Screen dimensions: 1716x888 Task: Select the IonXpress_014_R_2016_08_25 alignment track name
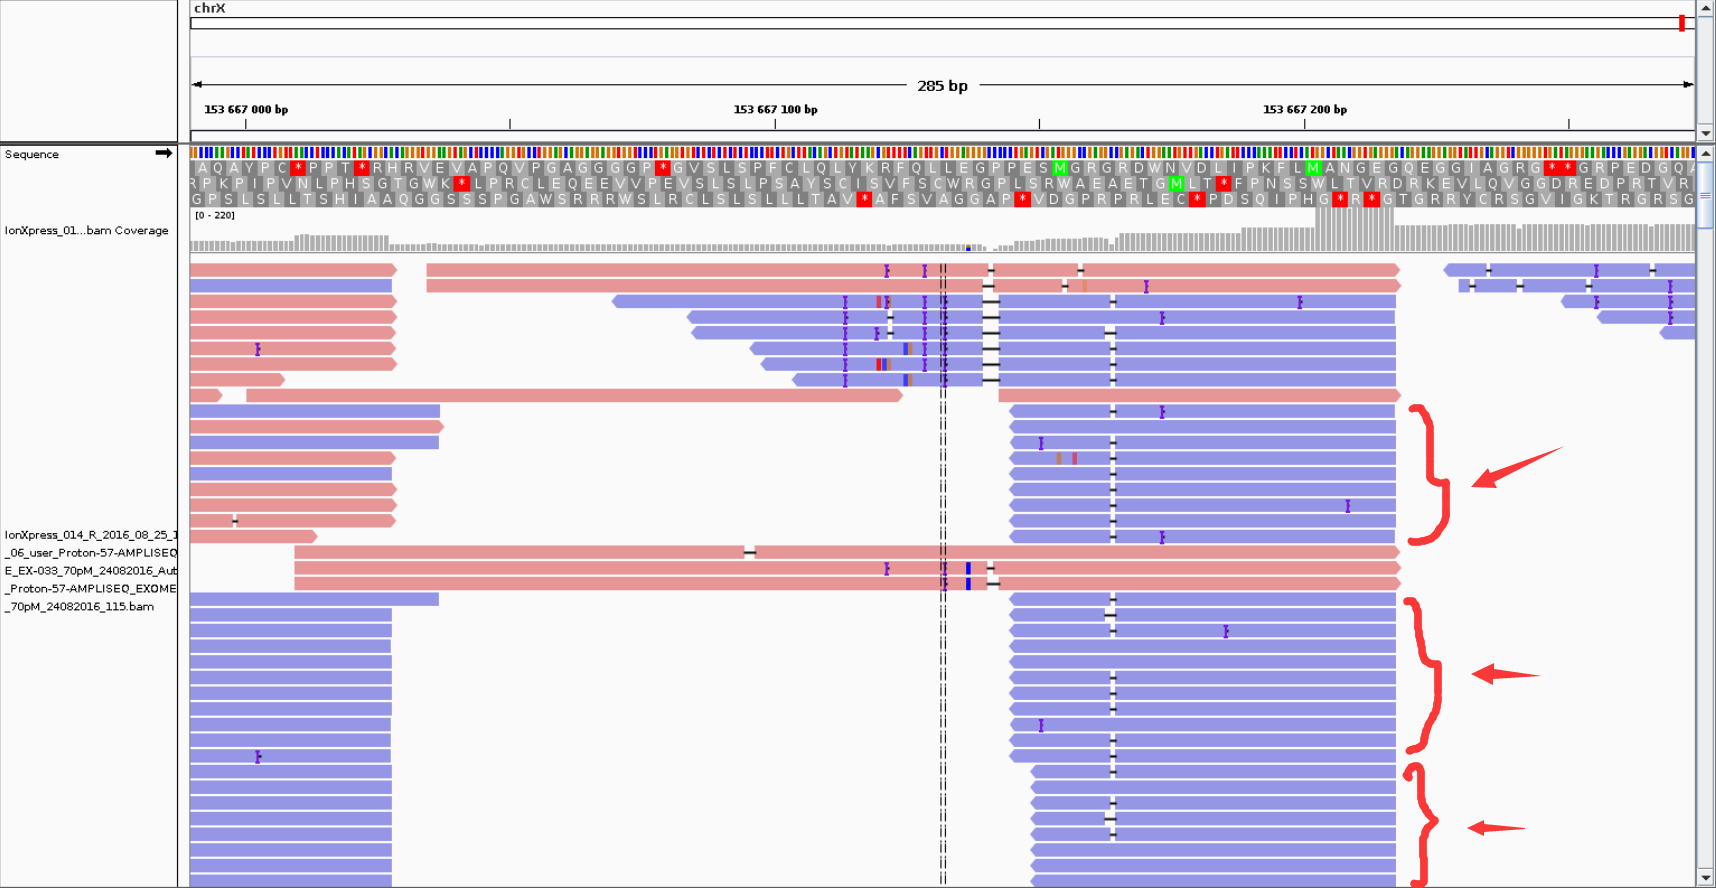(90, 535)
